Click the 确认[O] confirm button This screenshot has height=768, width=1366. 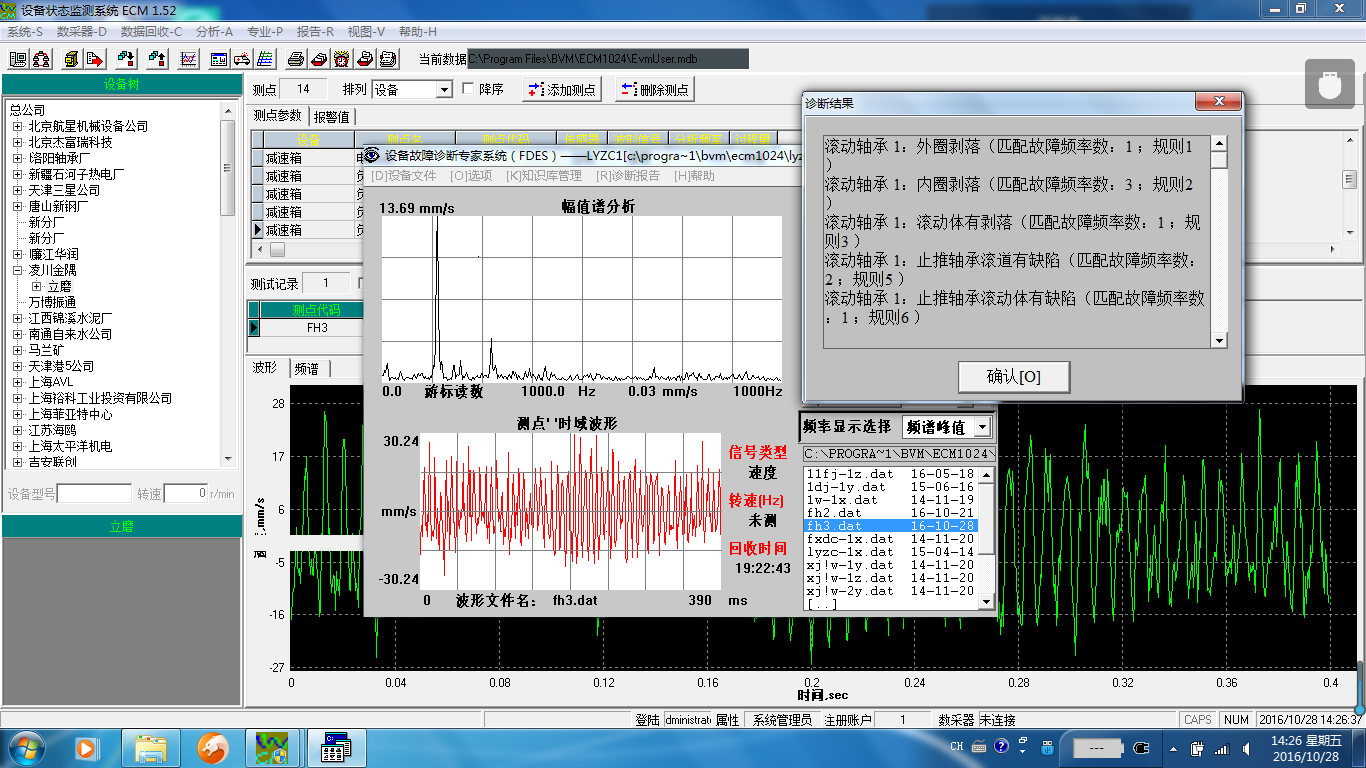tap(1013, 377)
